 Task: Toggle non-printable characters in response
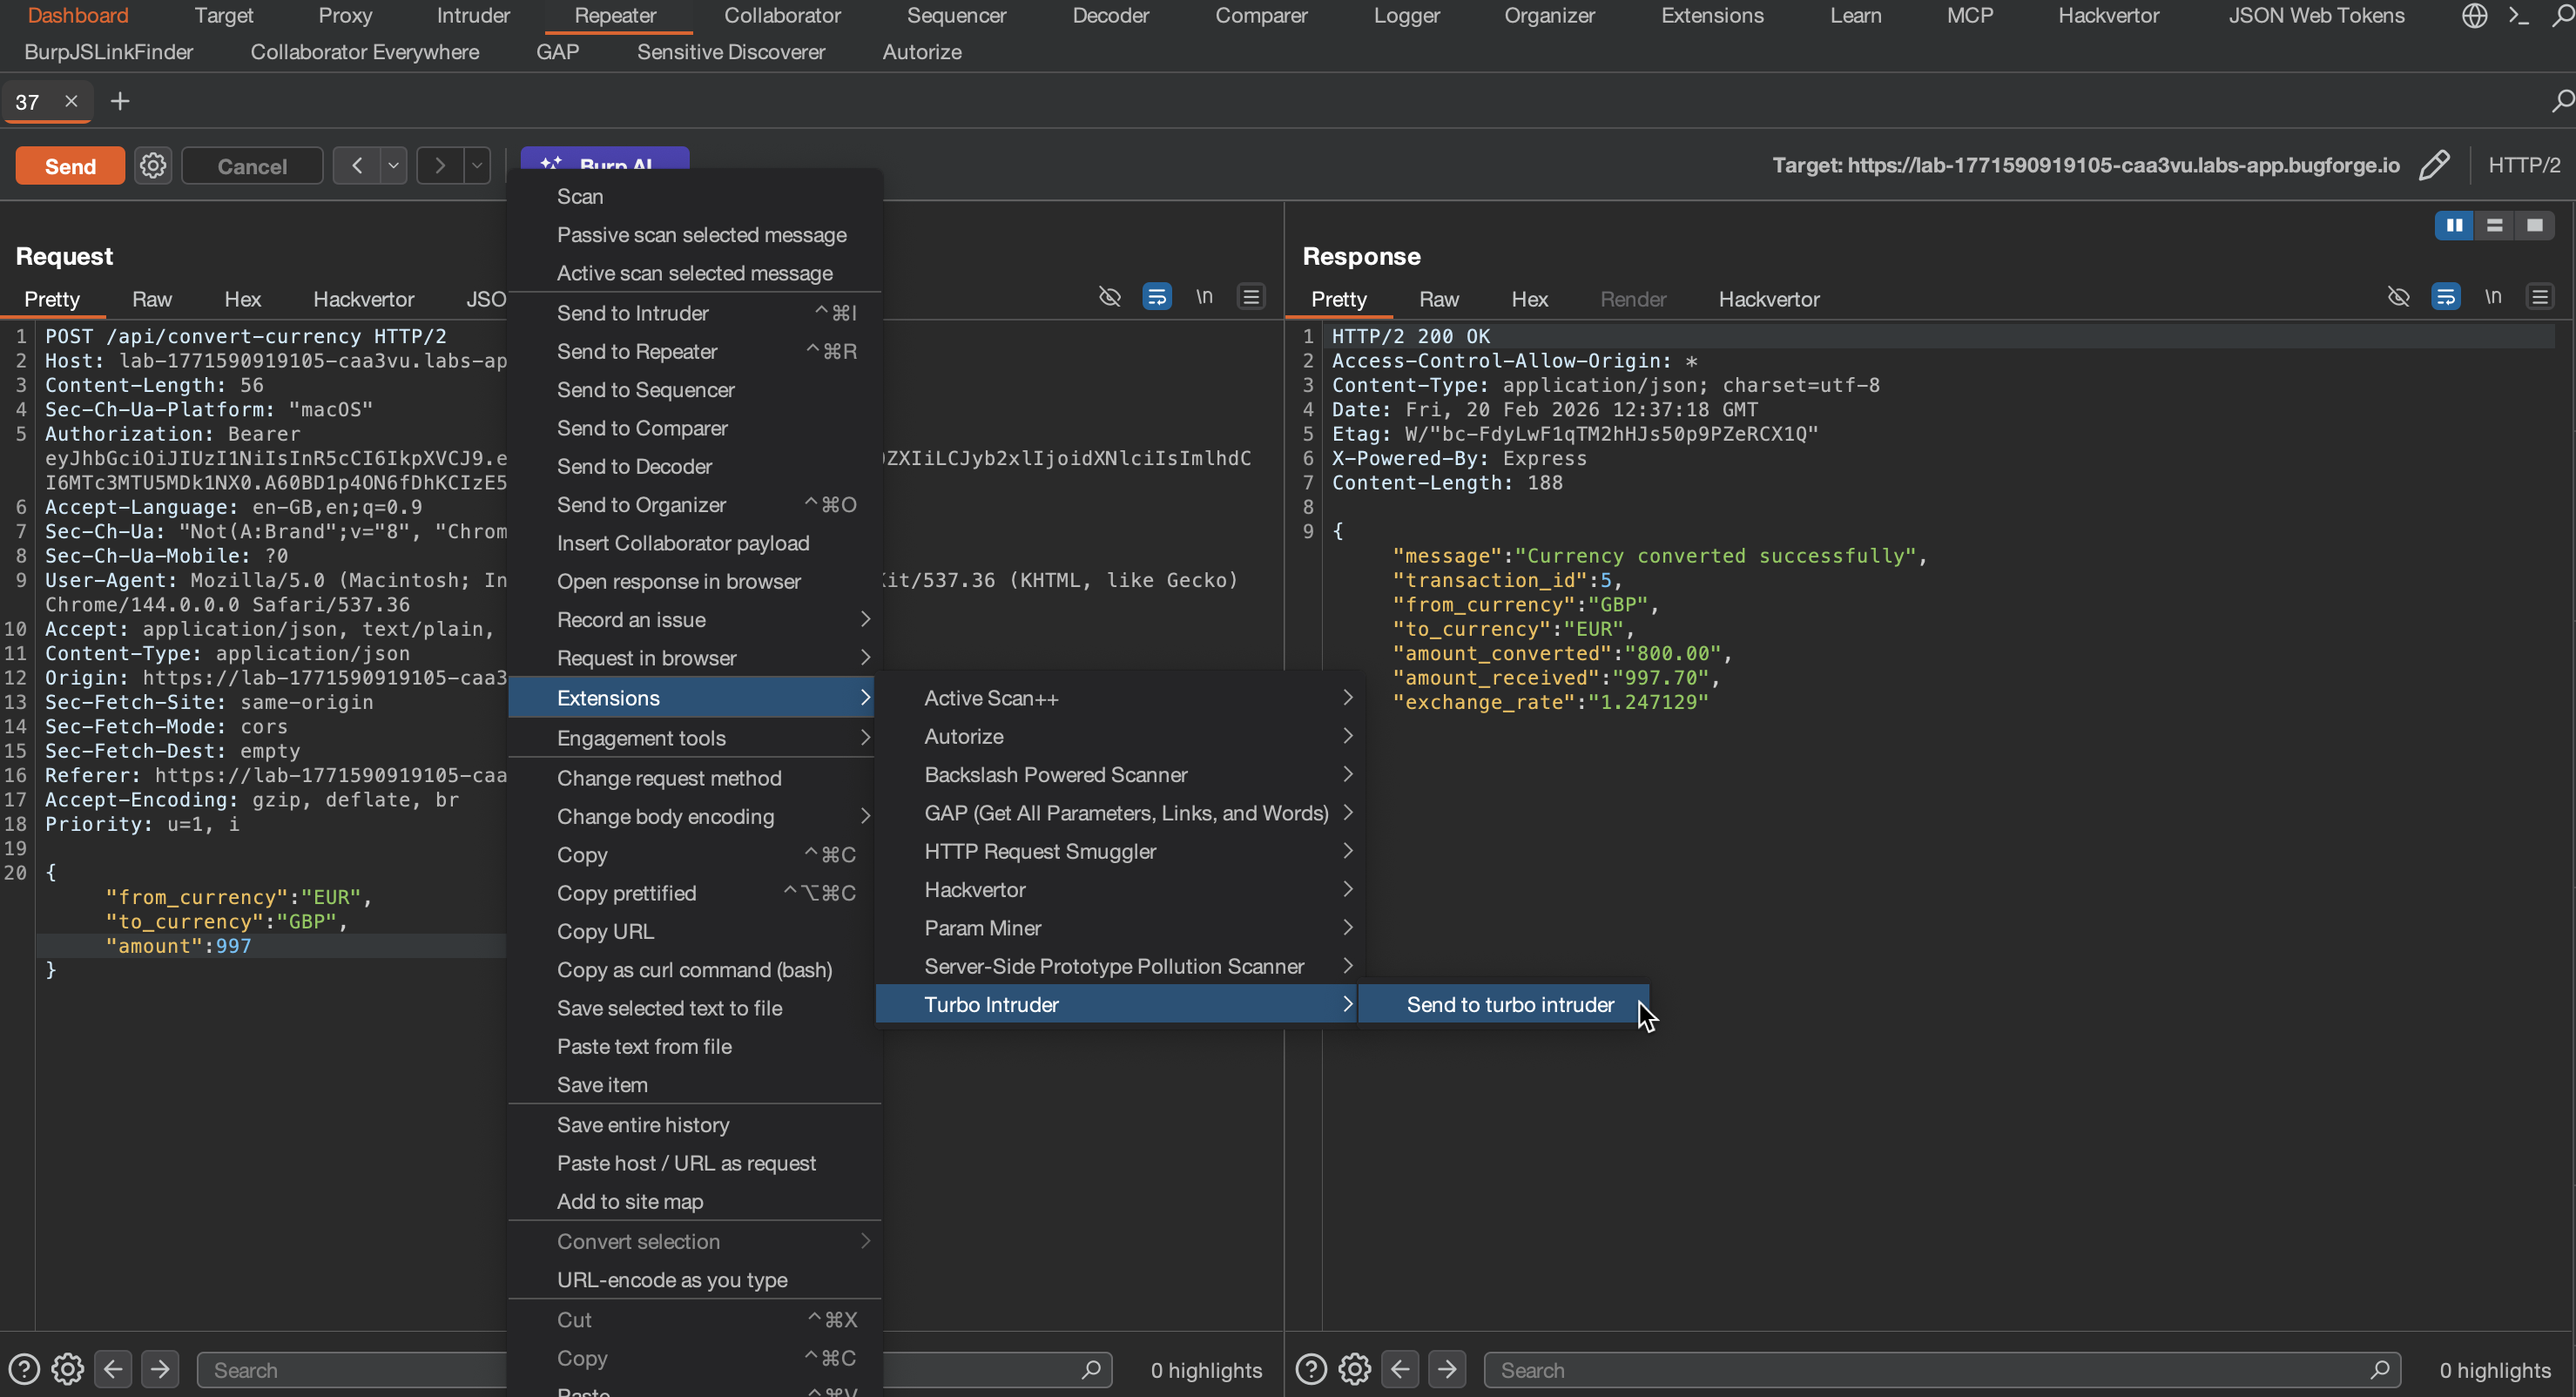click(x=2493, y=297)
